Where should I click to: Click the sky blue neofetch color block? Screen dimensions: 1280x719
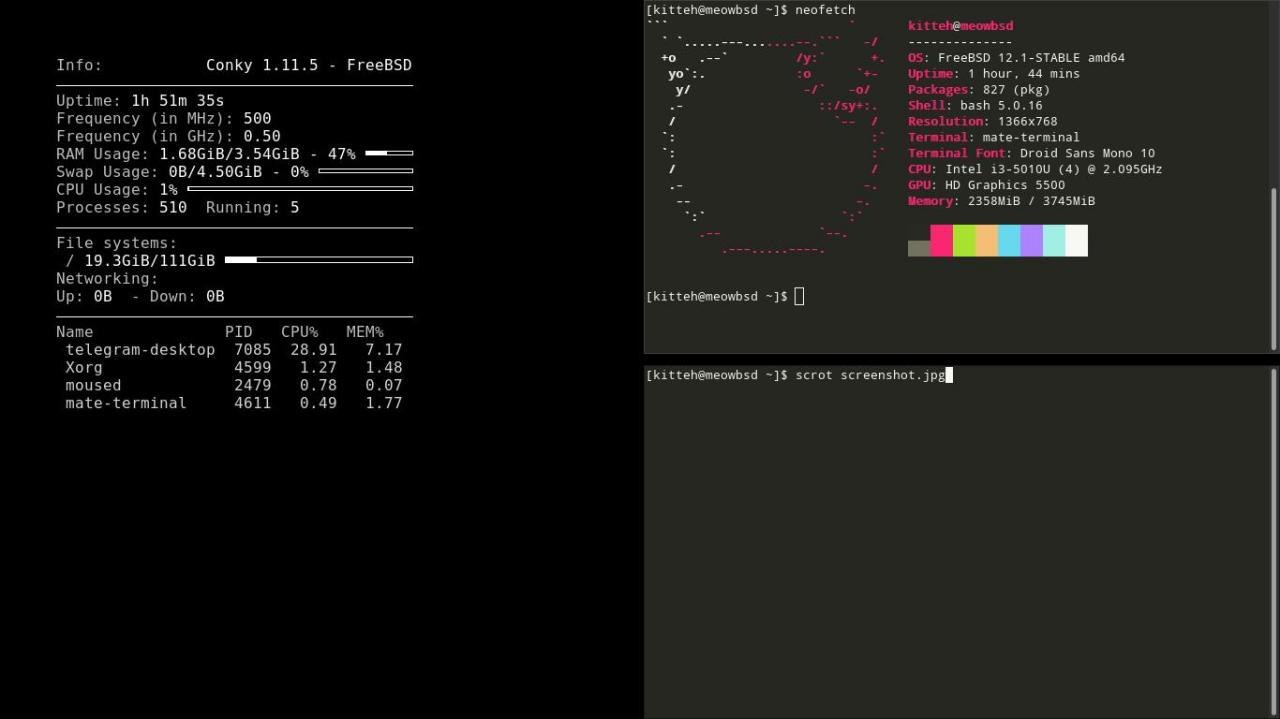(x=1009, y=240)
